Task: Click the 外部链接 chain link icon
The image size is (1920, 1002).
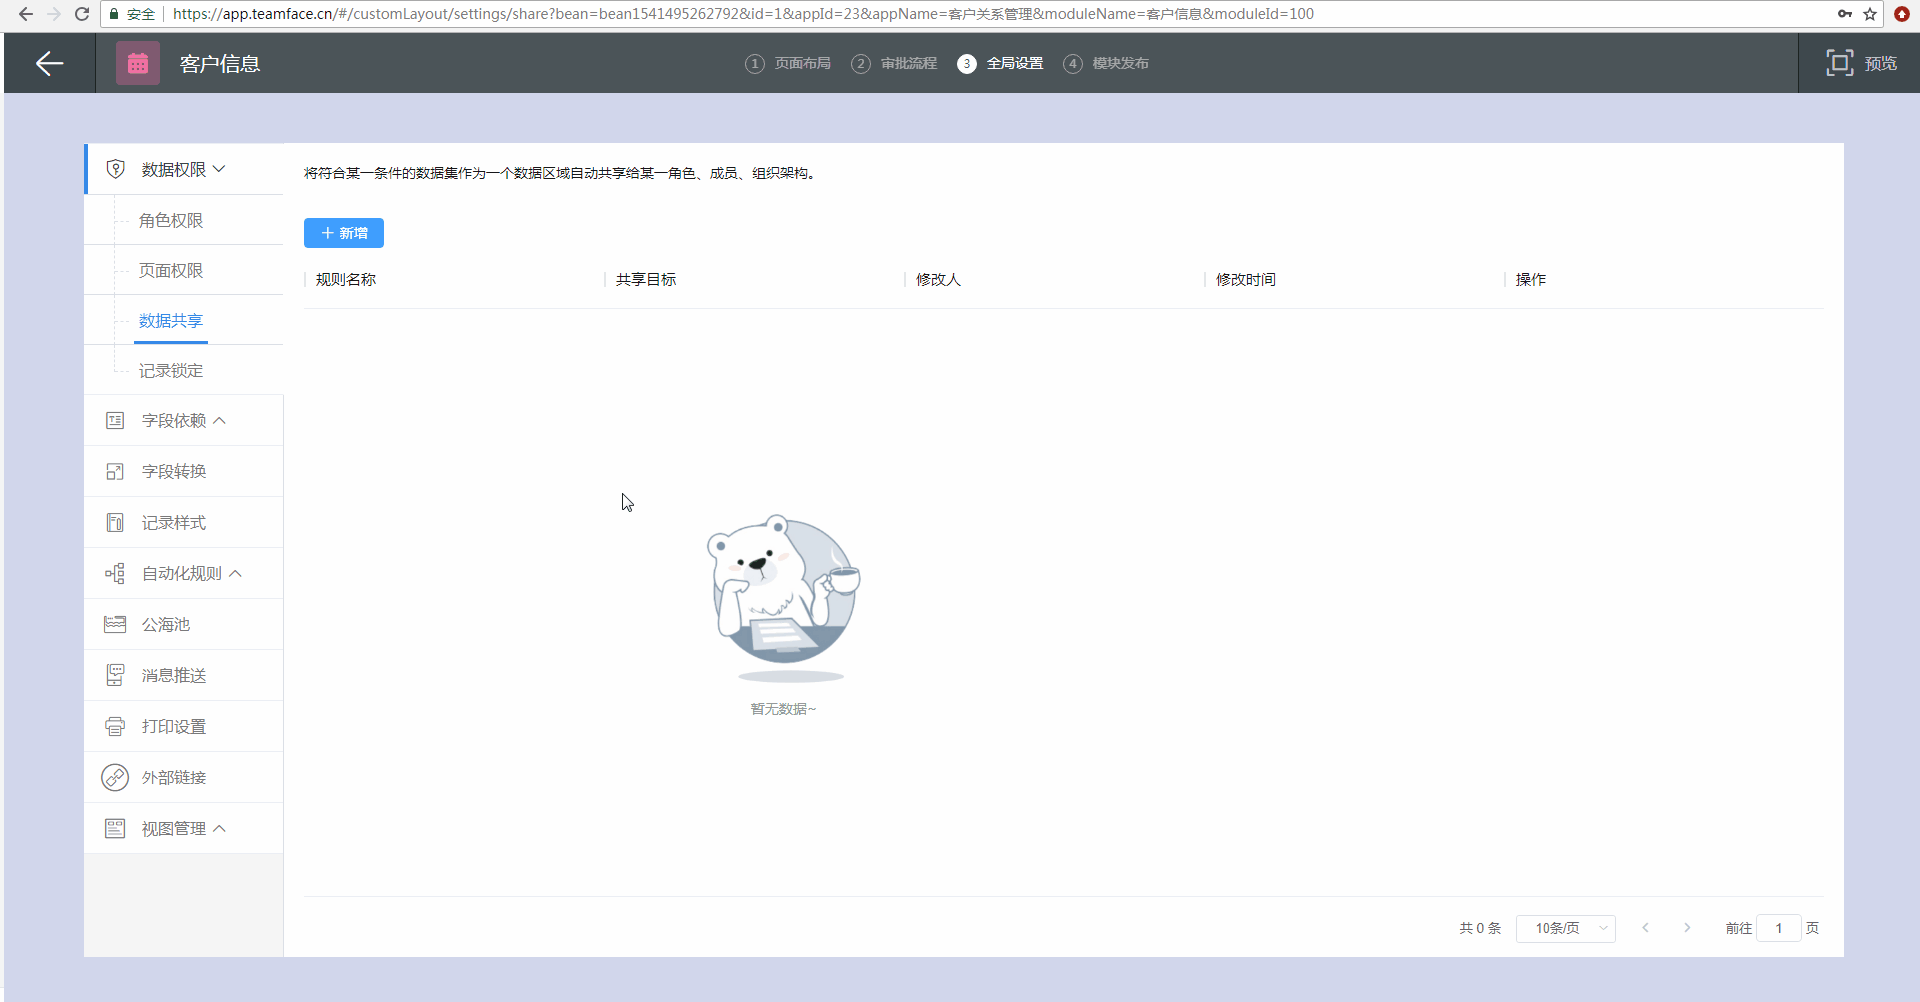Action: point(115,777)
